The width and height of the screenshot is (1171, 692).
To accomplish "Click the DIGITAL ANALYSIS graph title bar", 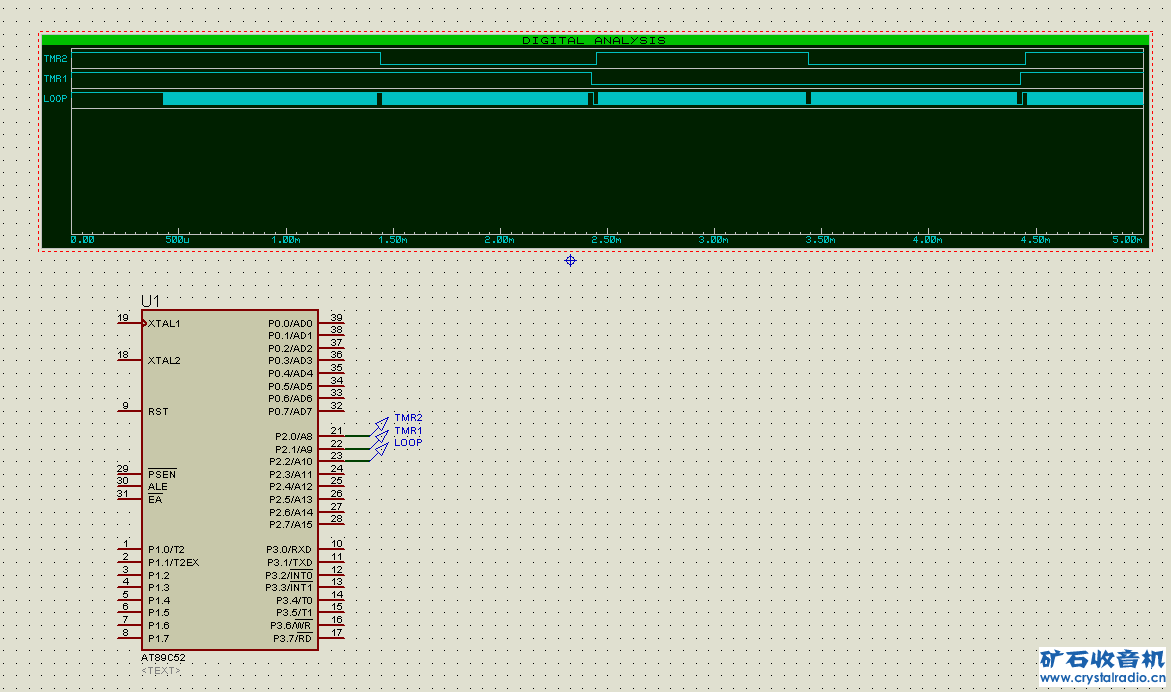I will click(x=594, y=40).
